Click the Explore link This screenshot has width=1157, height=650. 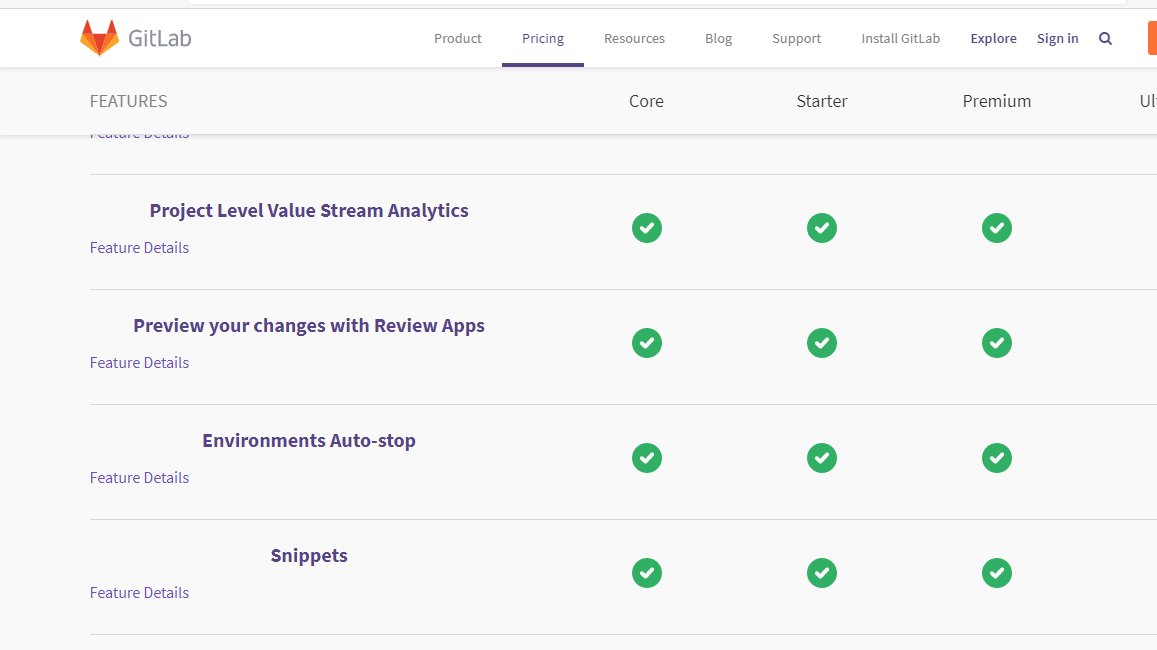[x=993, y=38]
